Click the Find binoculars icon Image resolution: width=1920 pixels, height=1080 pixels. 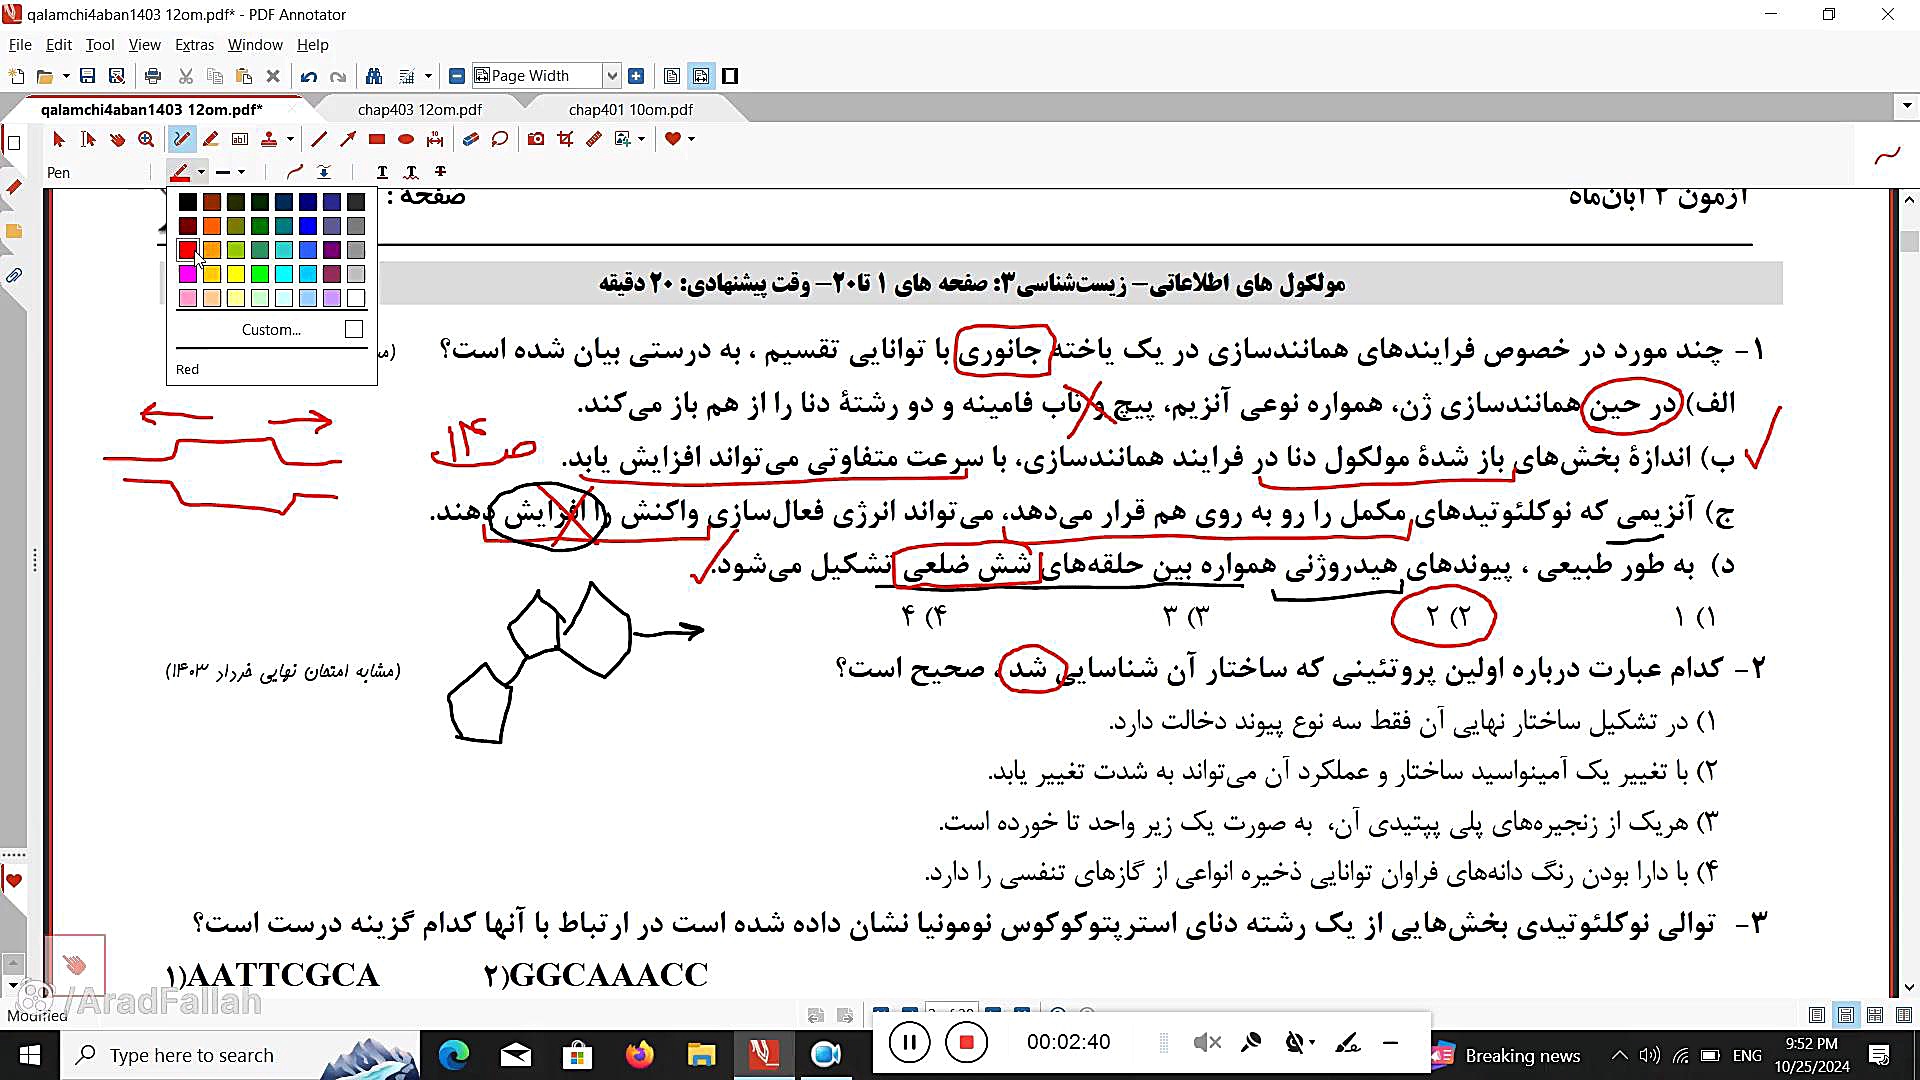coord(374,76)
